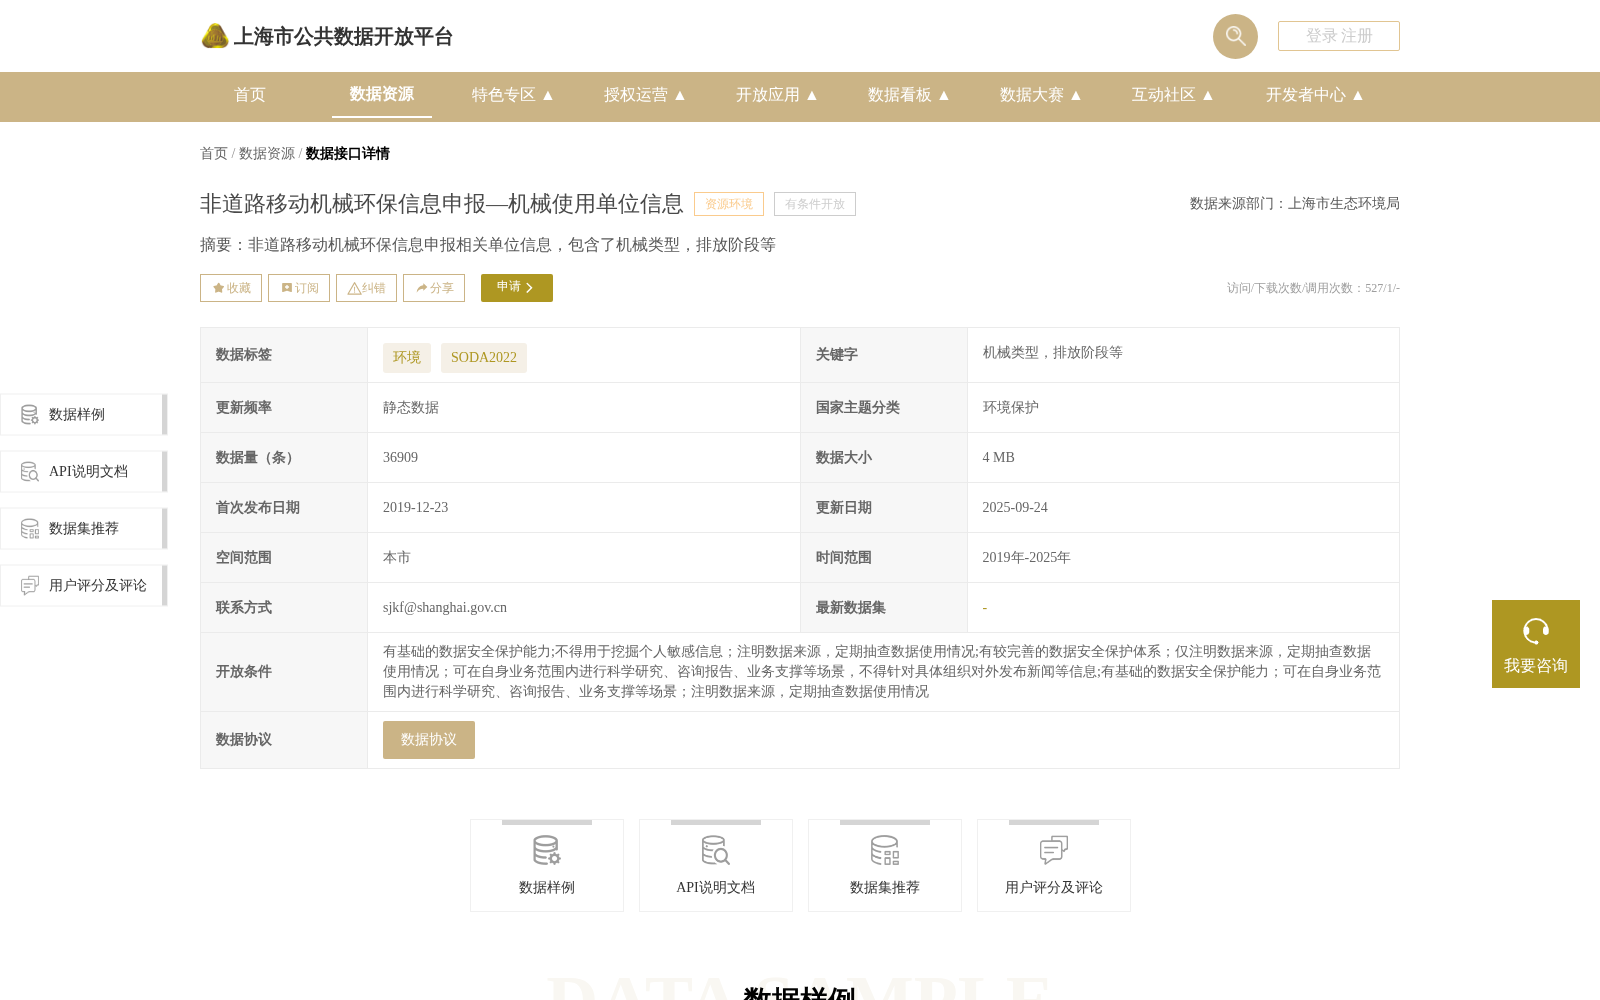This screenshot has height=1000, width=1600.
Task: Expand the 互动社区 dropdown menu
Action: point(1173,95)
